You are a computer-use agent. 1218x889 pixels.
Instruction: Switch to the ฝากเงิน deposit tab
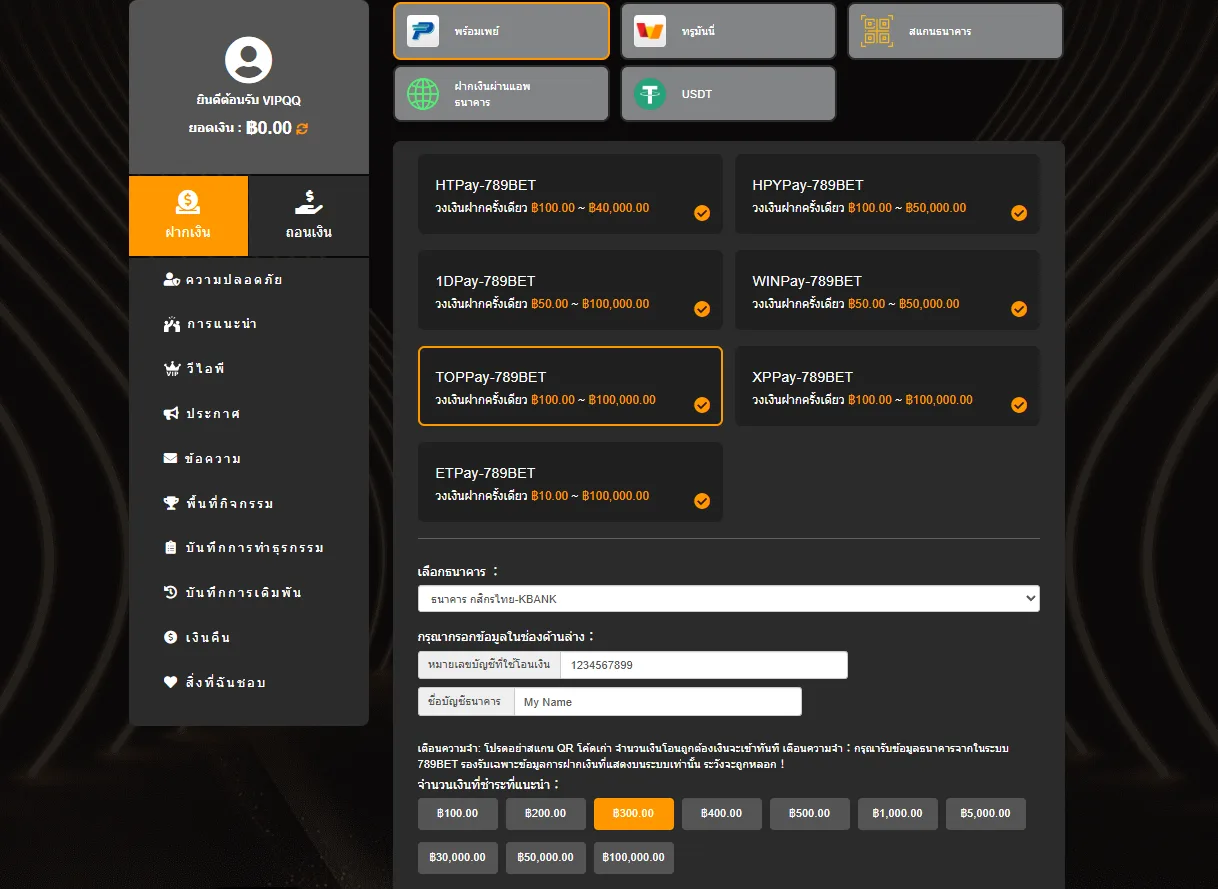tap(188, 216)
